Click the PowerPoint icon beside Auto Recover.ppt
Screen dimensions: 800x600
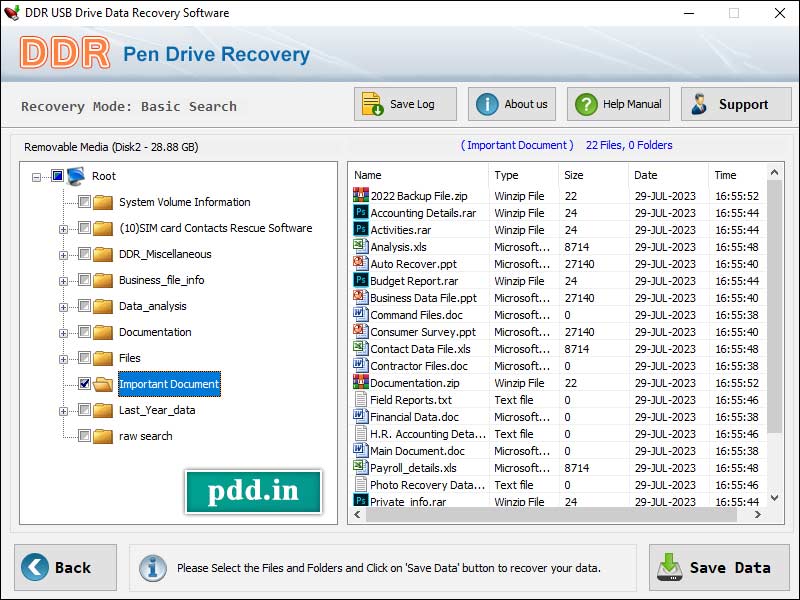[x=359, y=264]
